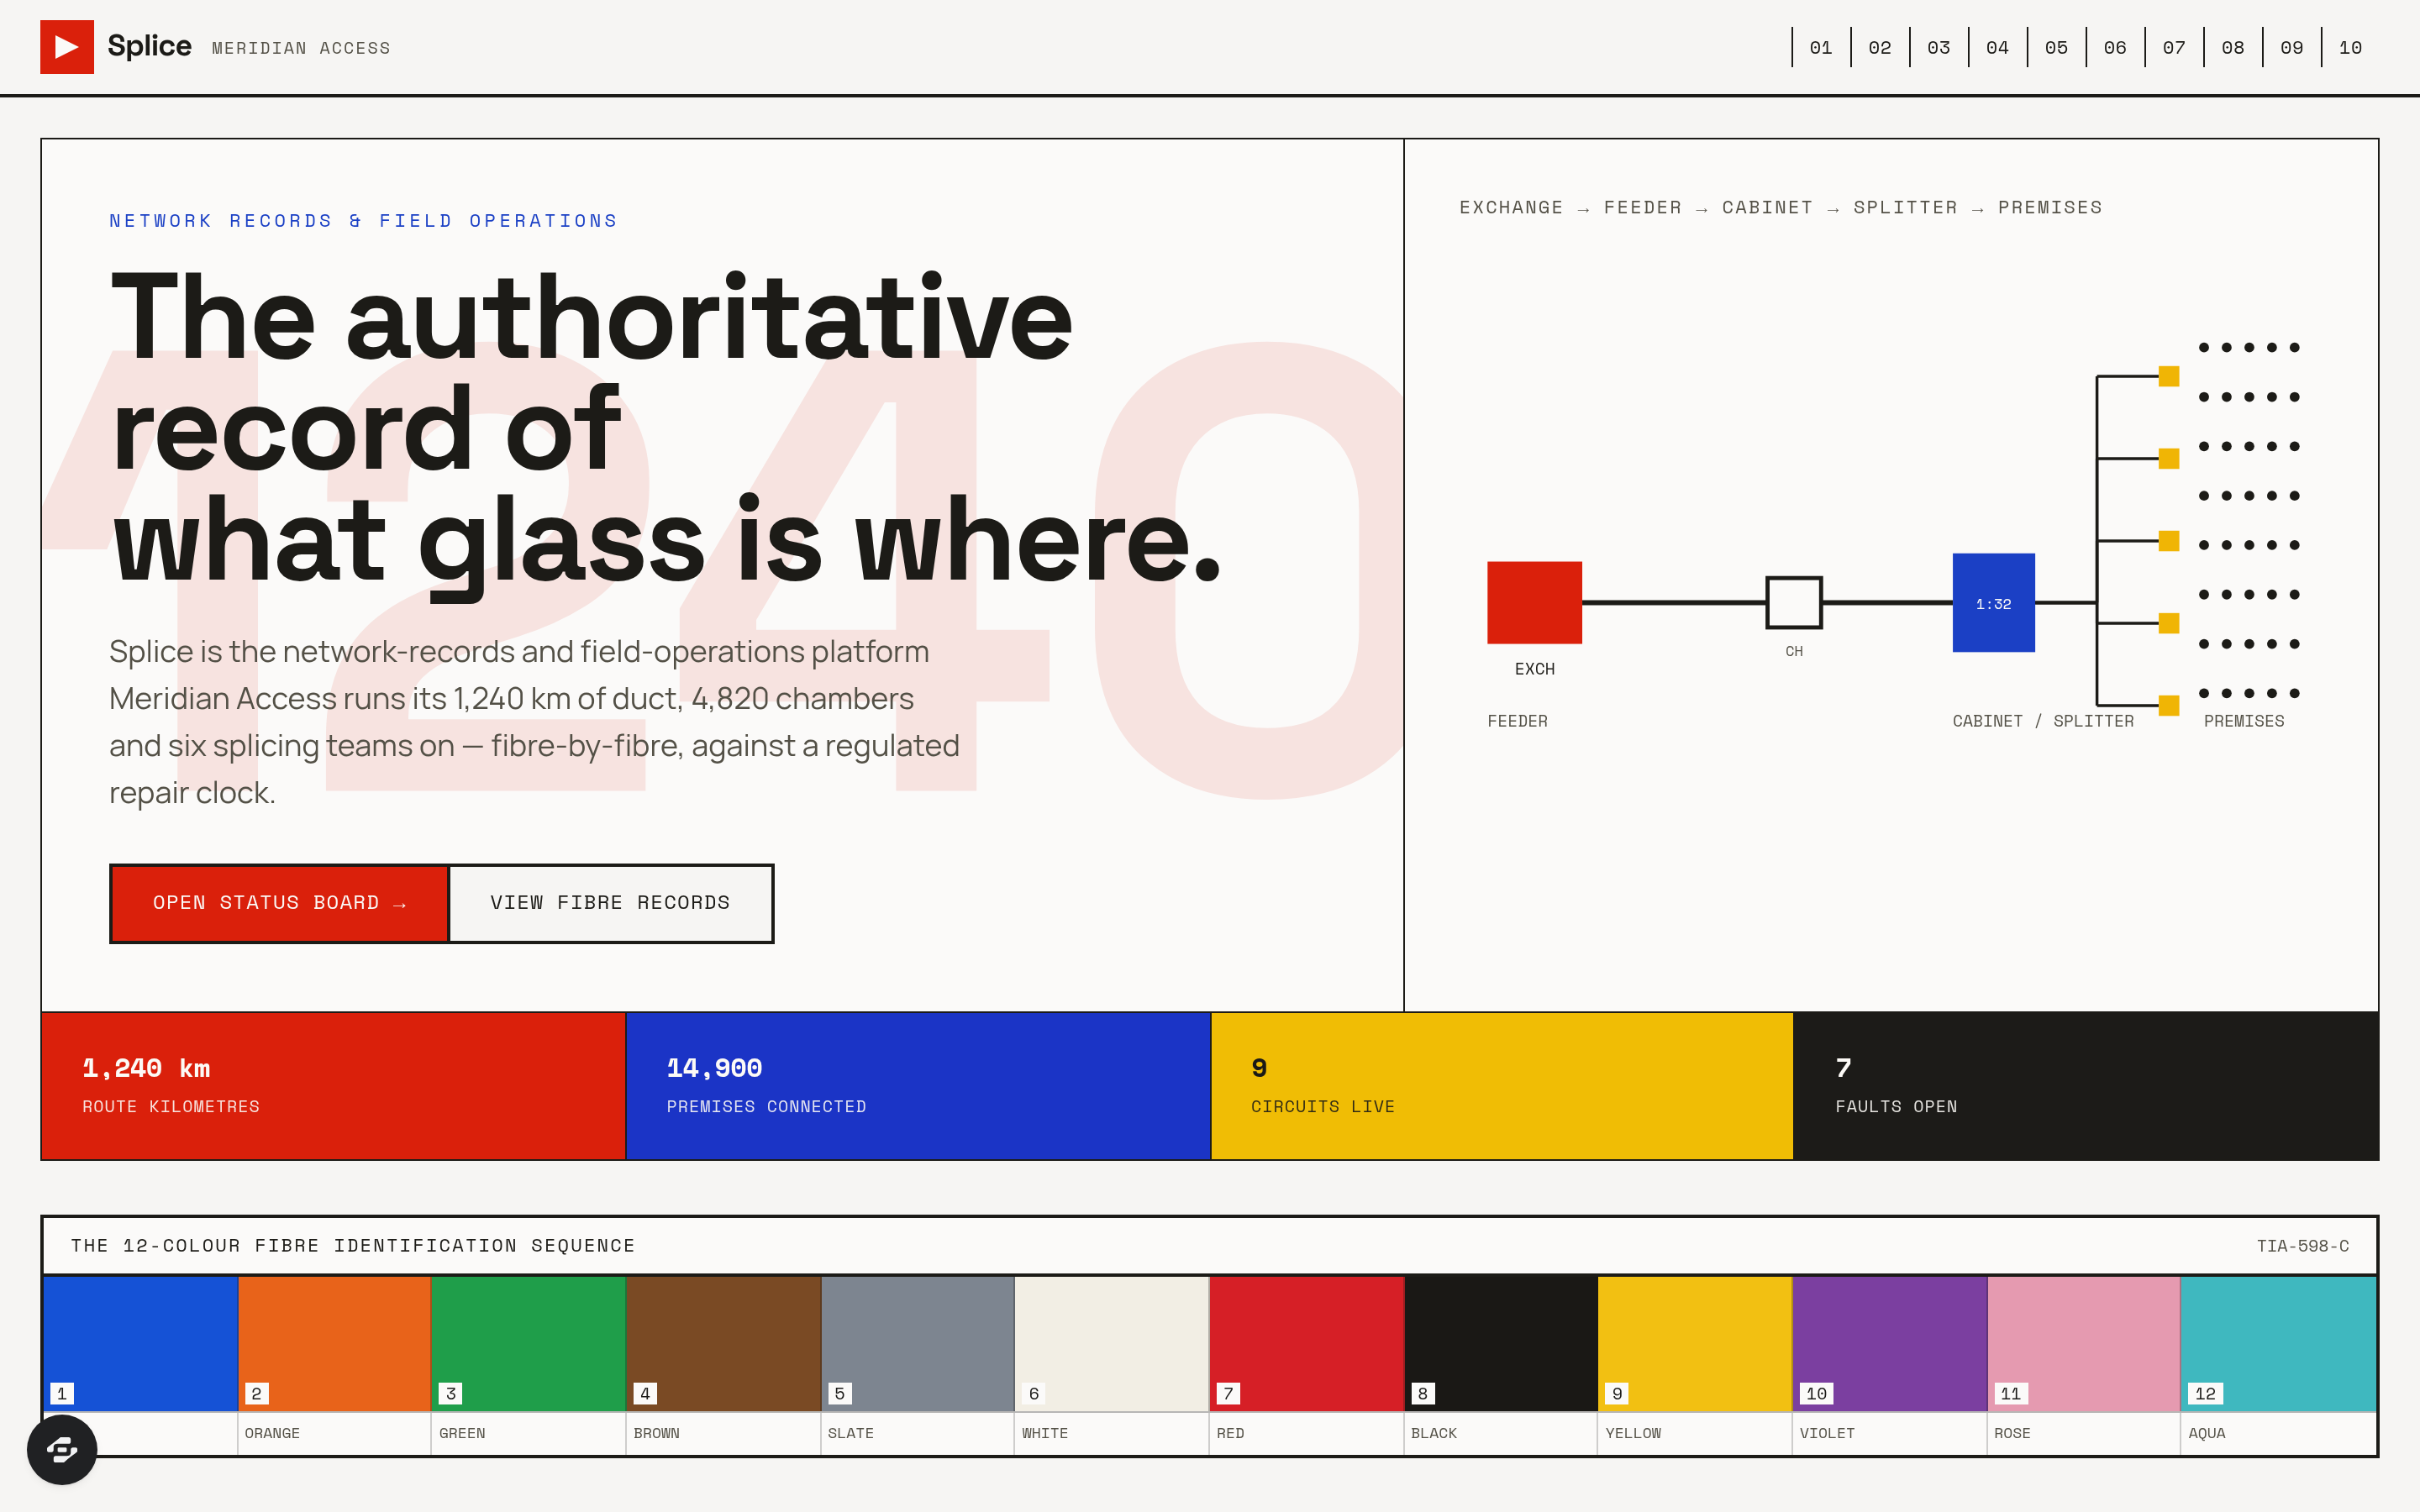Choose the Green fibre swatch numbered 3

[x=528, y=1343]
